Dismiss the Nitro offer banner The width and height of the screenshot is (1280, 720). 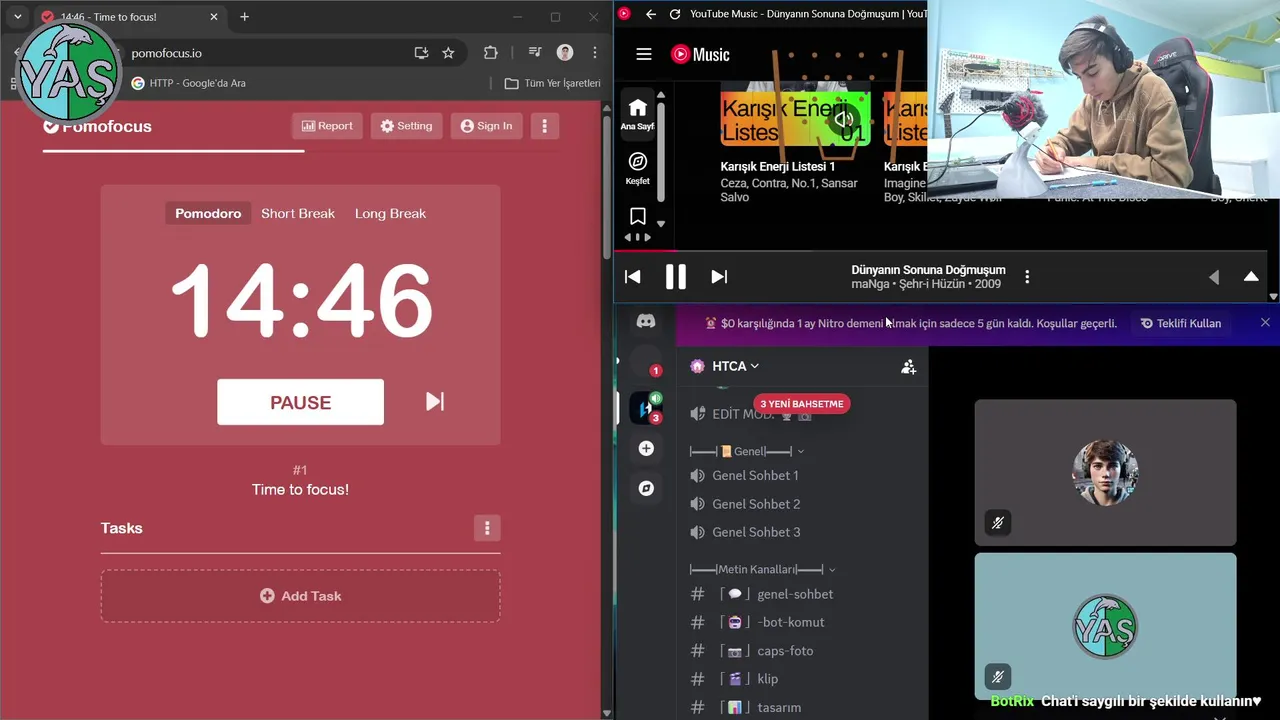1265,322
